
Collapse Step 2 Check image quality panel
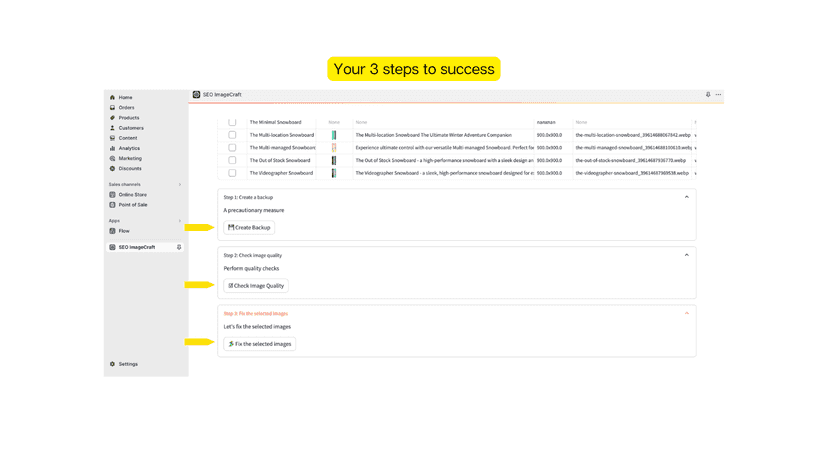pyautogui.click(x=686, y=255)
